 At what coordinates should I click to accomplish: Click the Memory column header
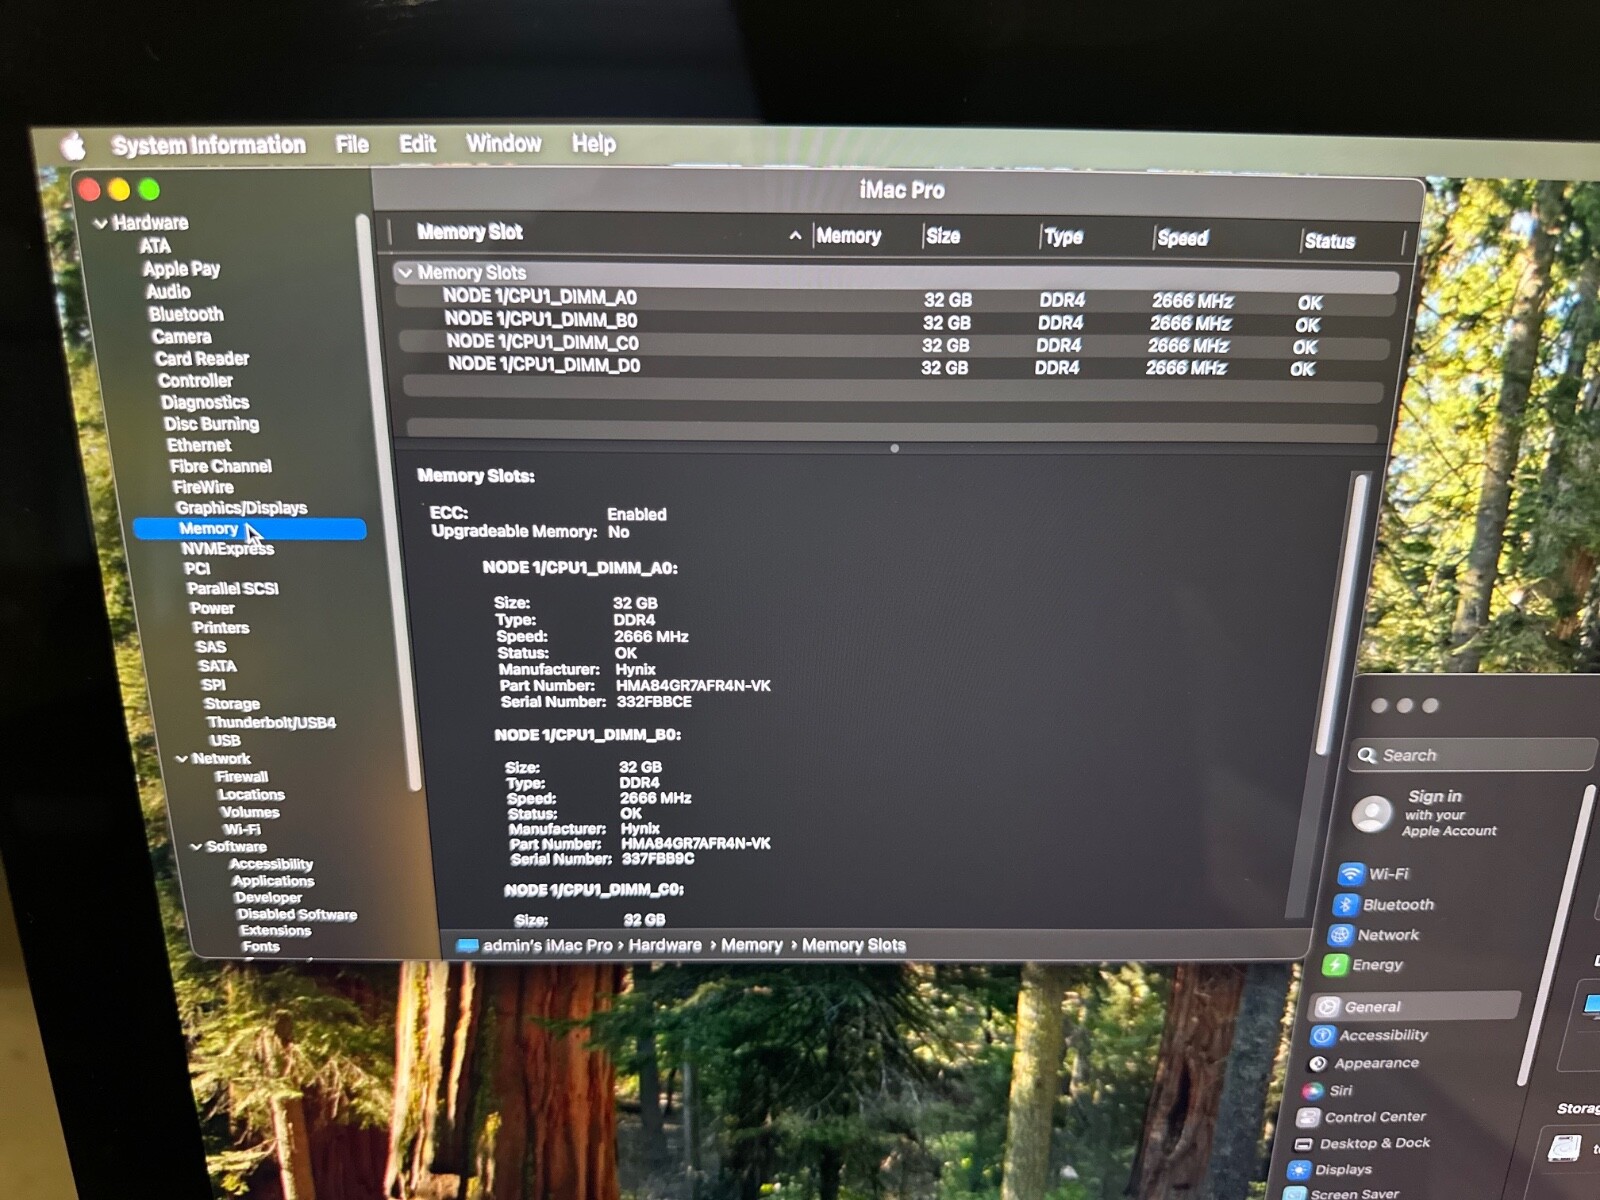pos(849,237)
